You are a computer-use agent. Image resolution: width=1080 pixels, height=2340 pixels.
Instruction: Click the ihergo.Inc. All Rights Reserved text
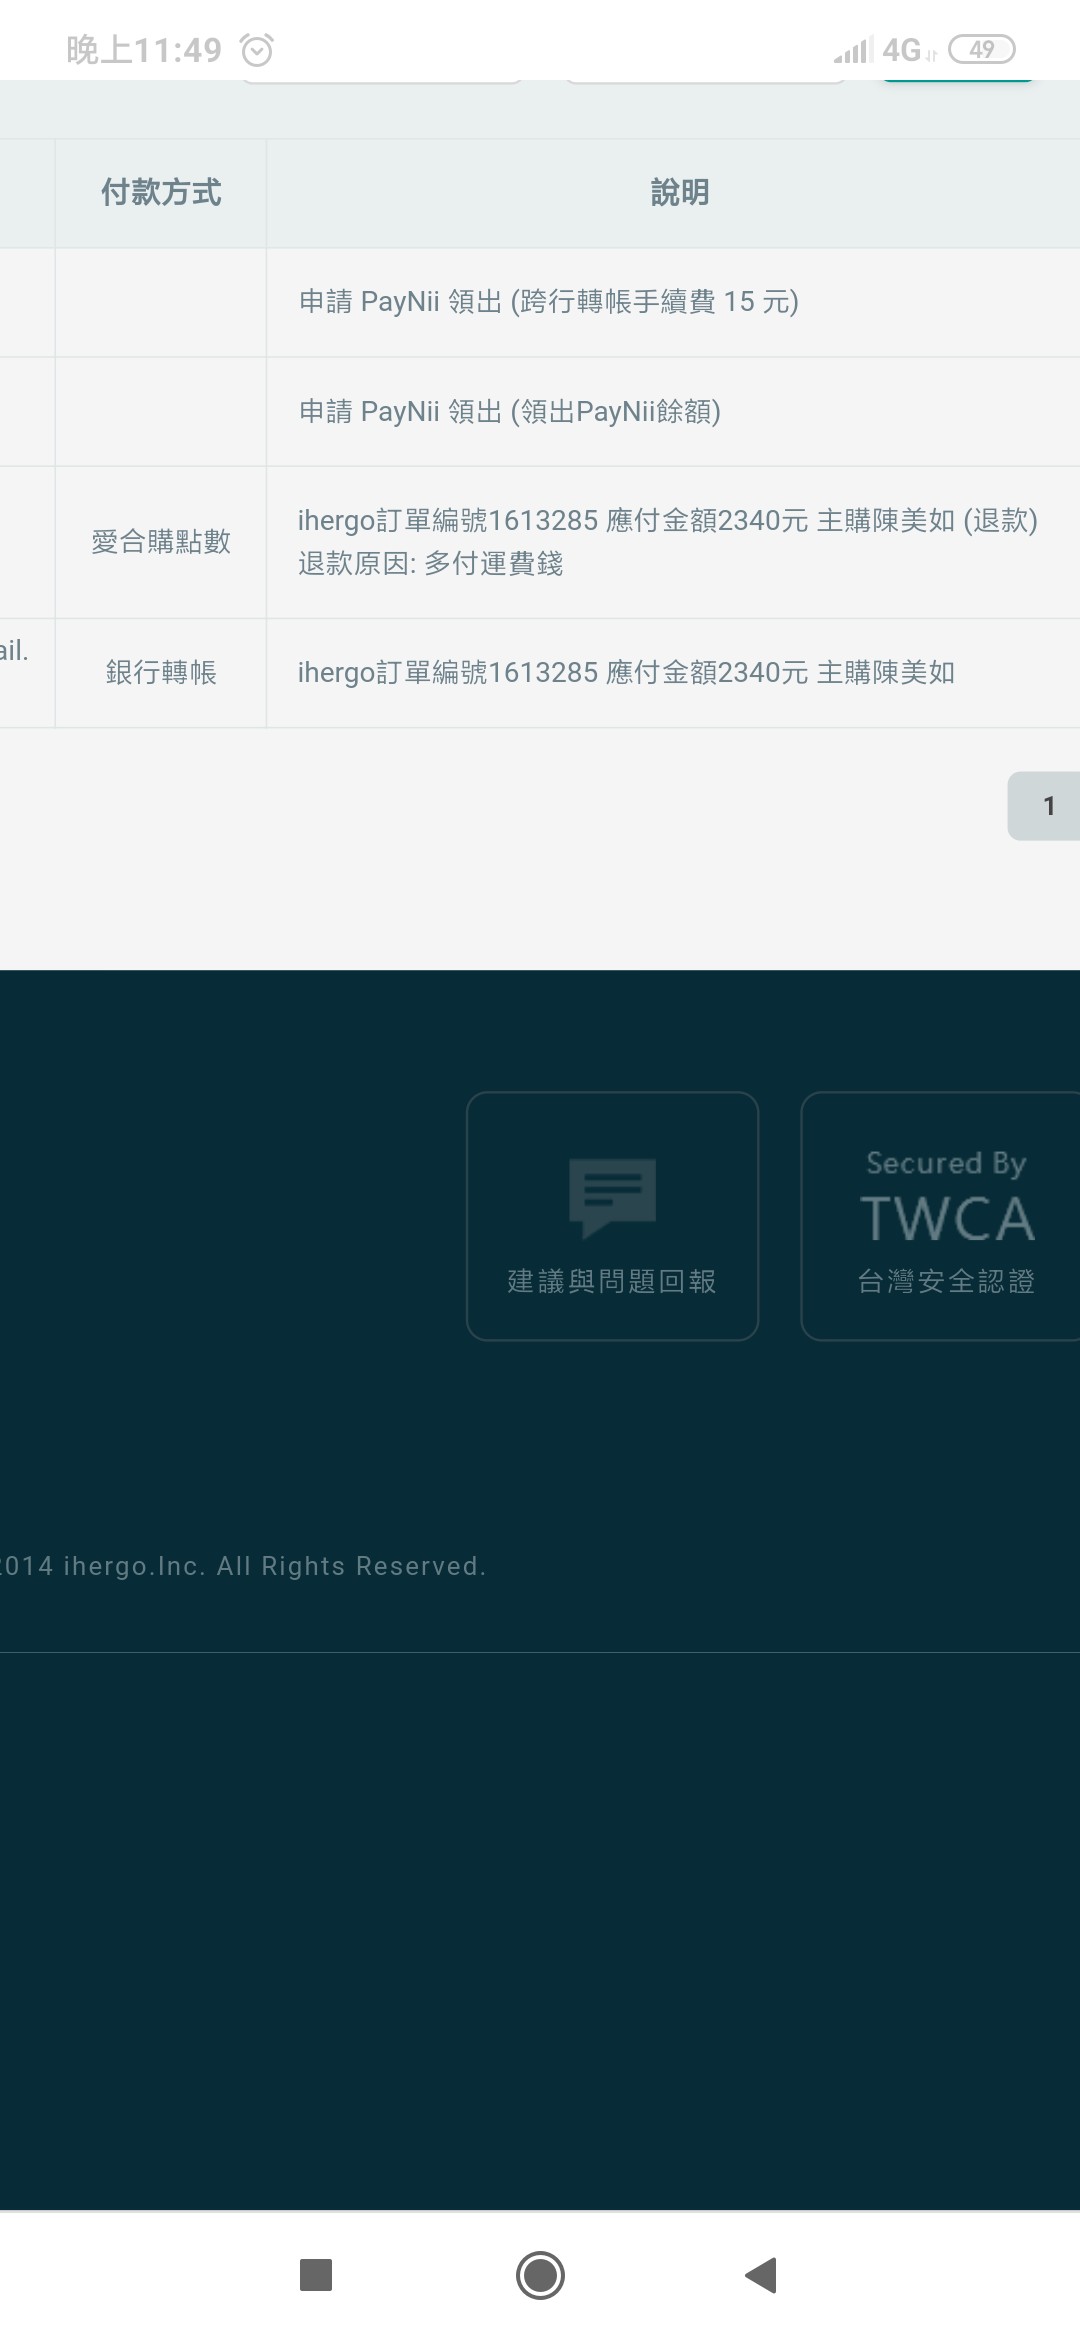click(275, 1566)
